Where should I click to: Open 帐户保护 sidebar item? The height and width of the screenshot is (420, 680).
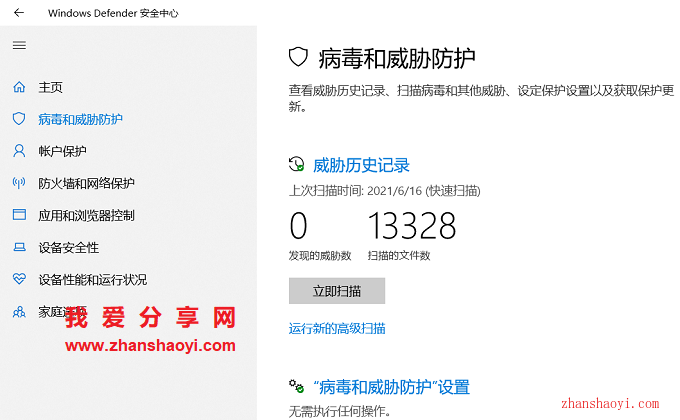62,151
